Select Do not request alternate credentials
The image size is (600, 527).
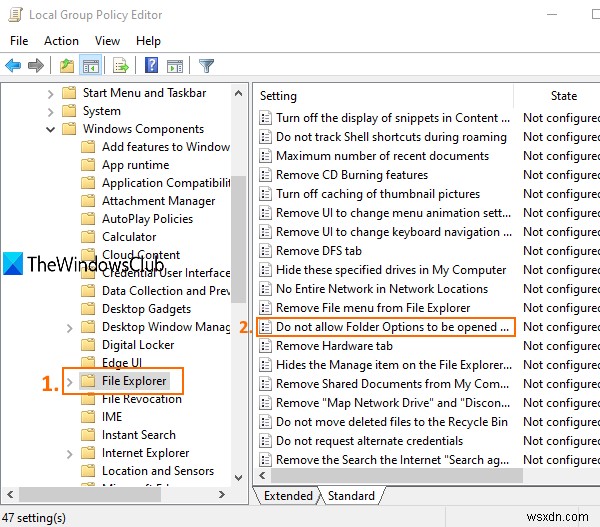pyautogui.click(x=369, y=441)
